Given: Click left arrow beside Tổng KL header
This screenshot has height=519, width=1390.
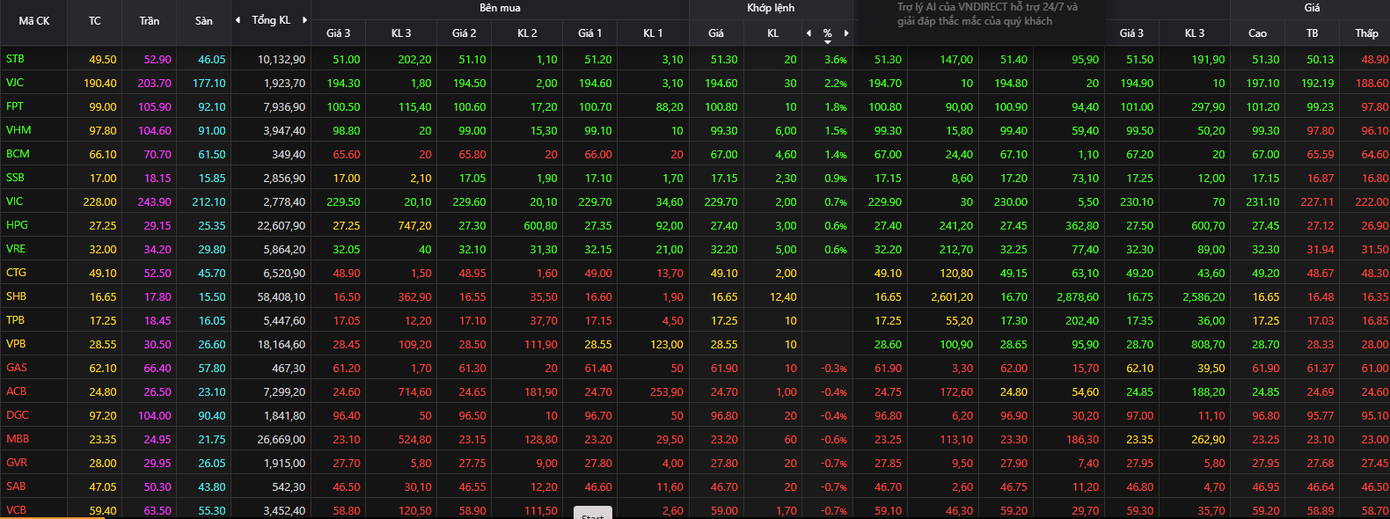Looking at the screenshot, I should click(238, 20).
